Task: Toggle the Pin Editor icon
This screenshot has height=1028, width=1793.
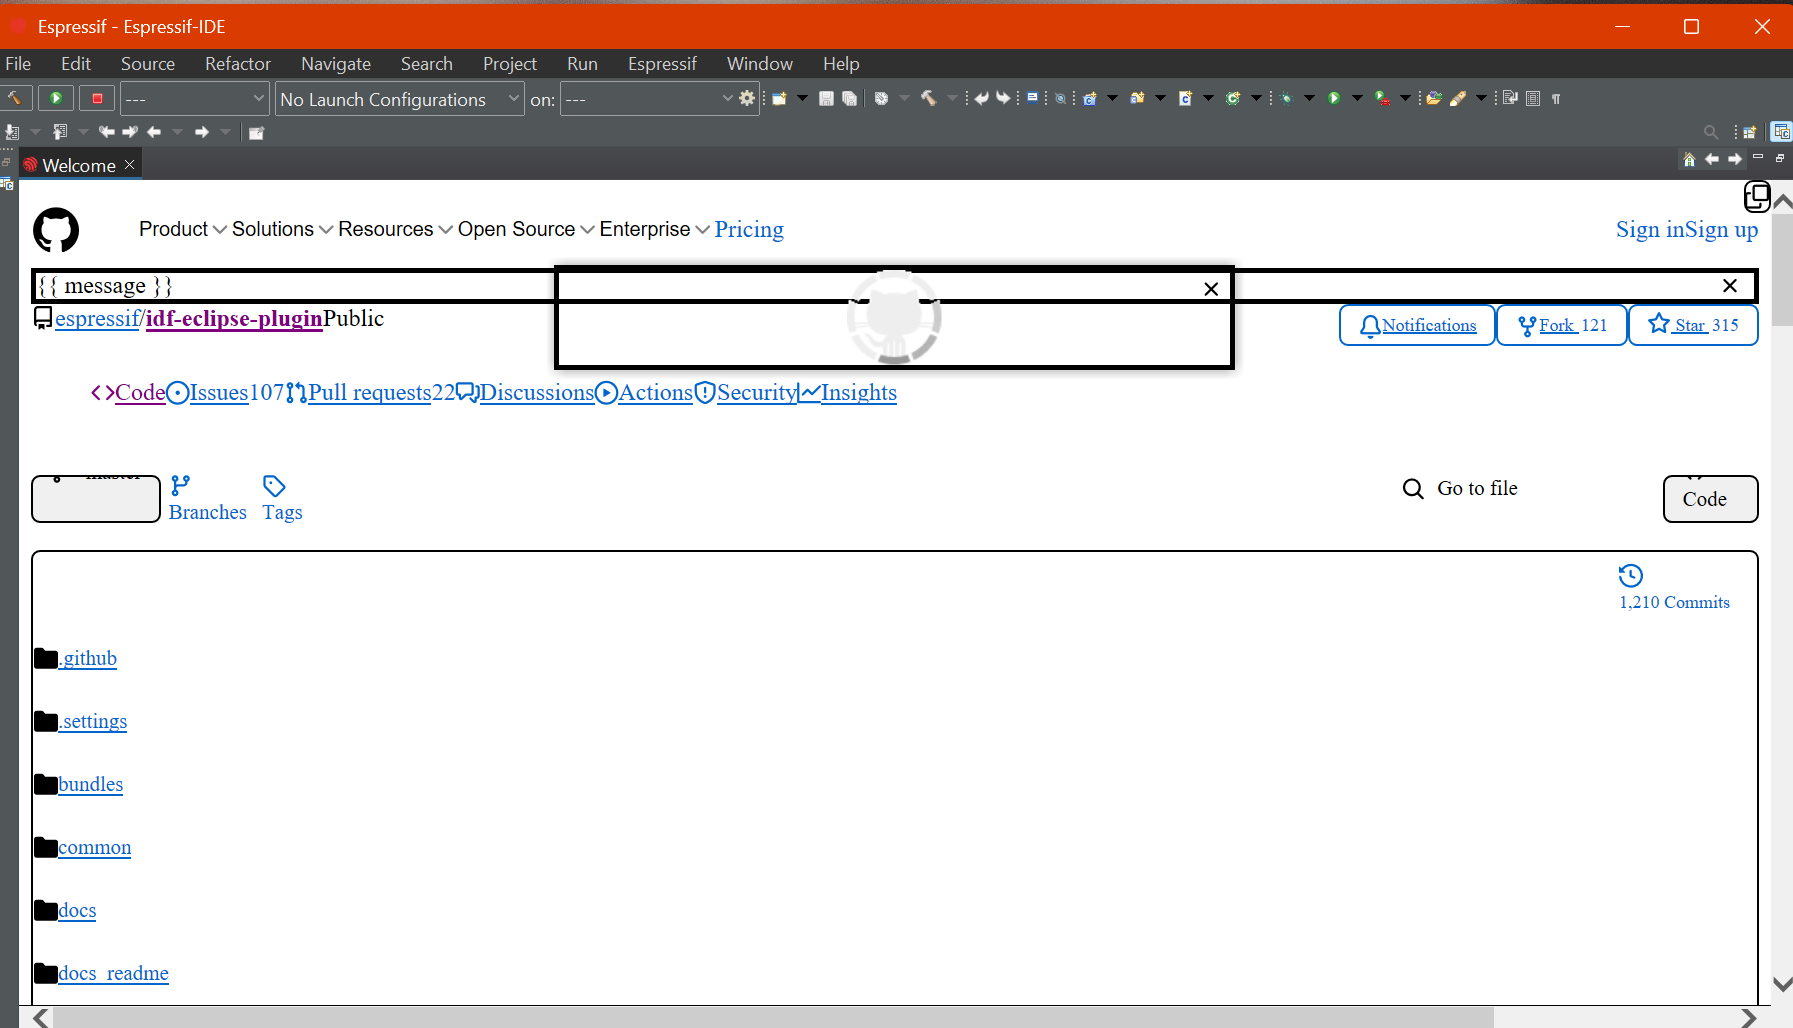Action: tap(256, 132)
